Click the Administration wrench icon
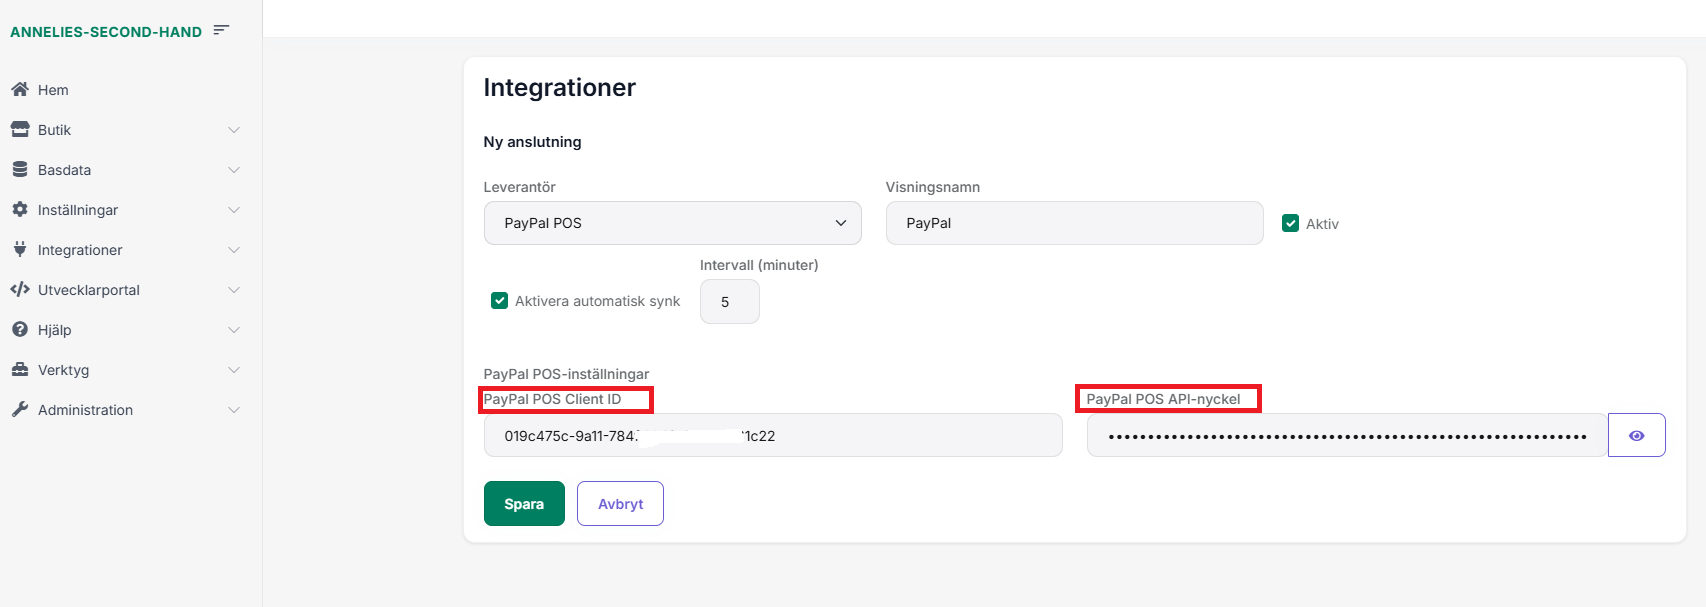 [x=19, y=409]
